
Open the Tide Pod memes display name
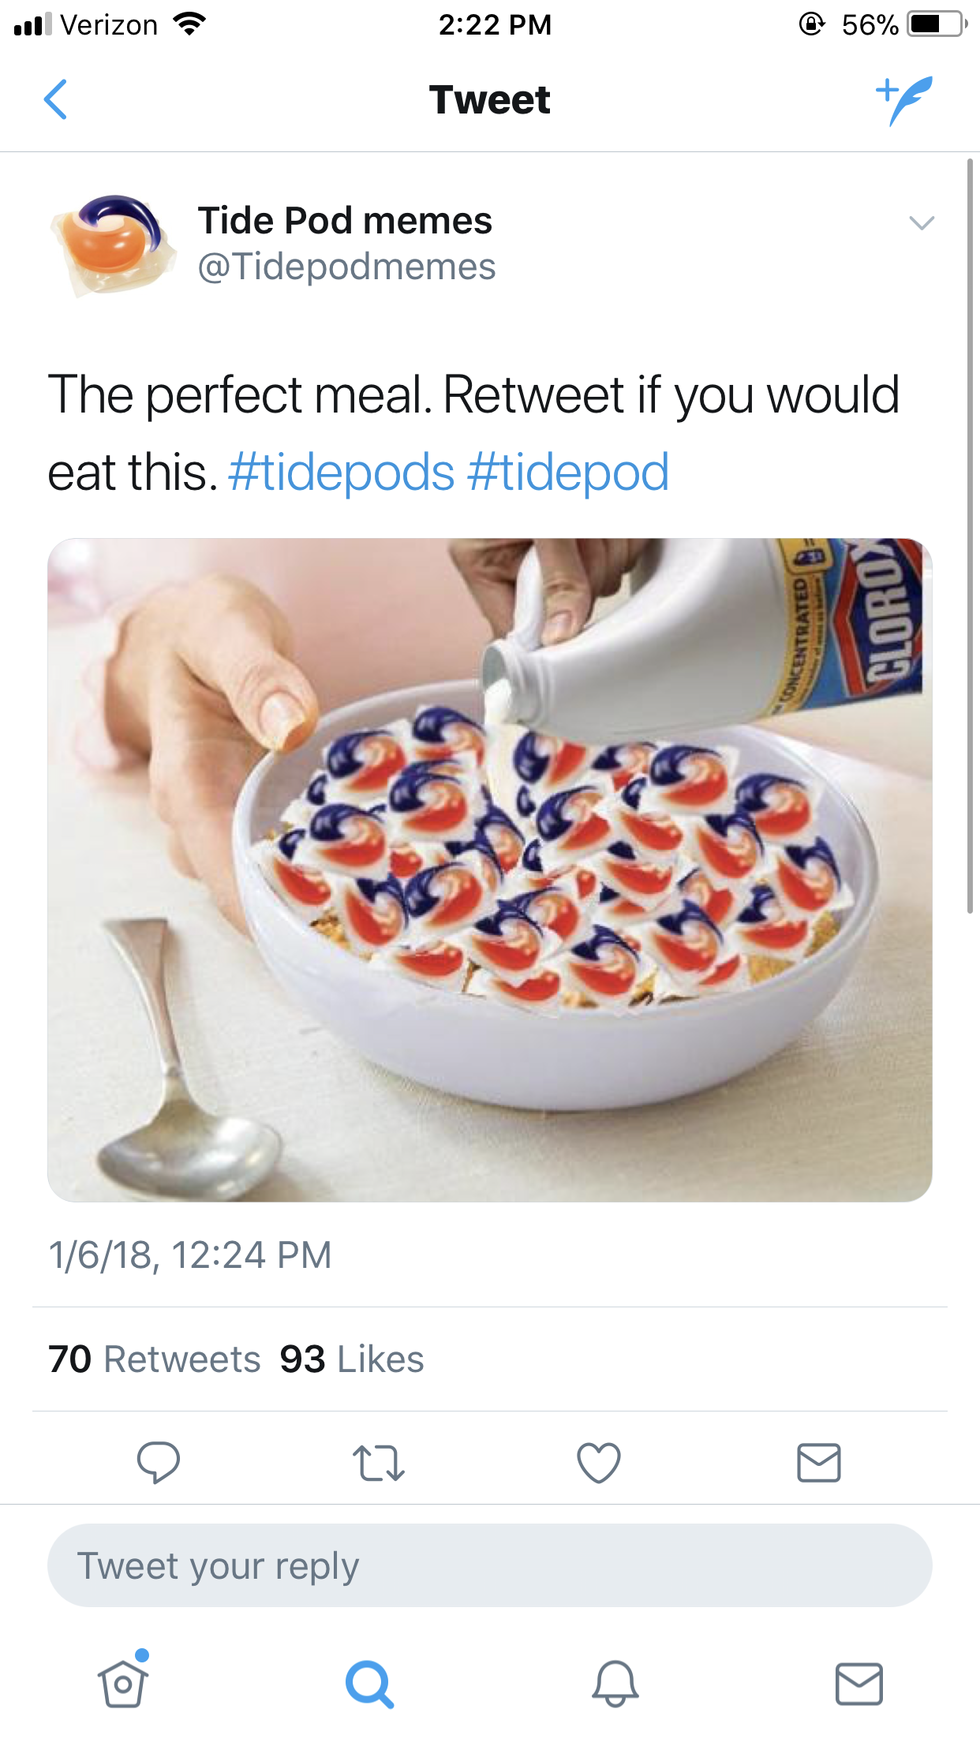[x=344, y=220]
